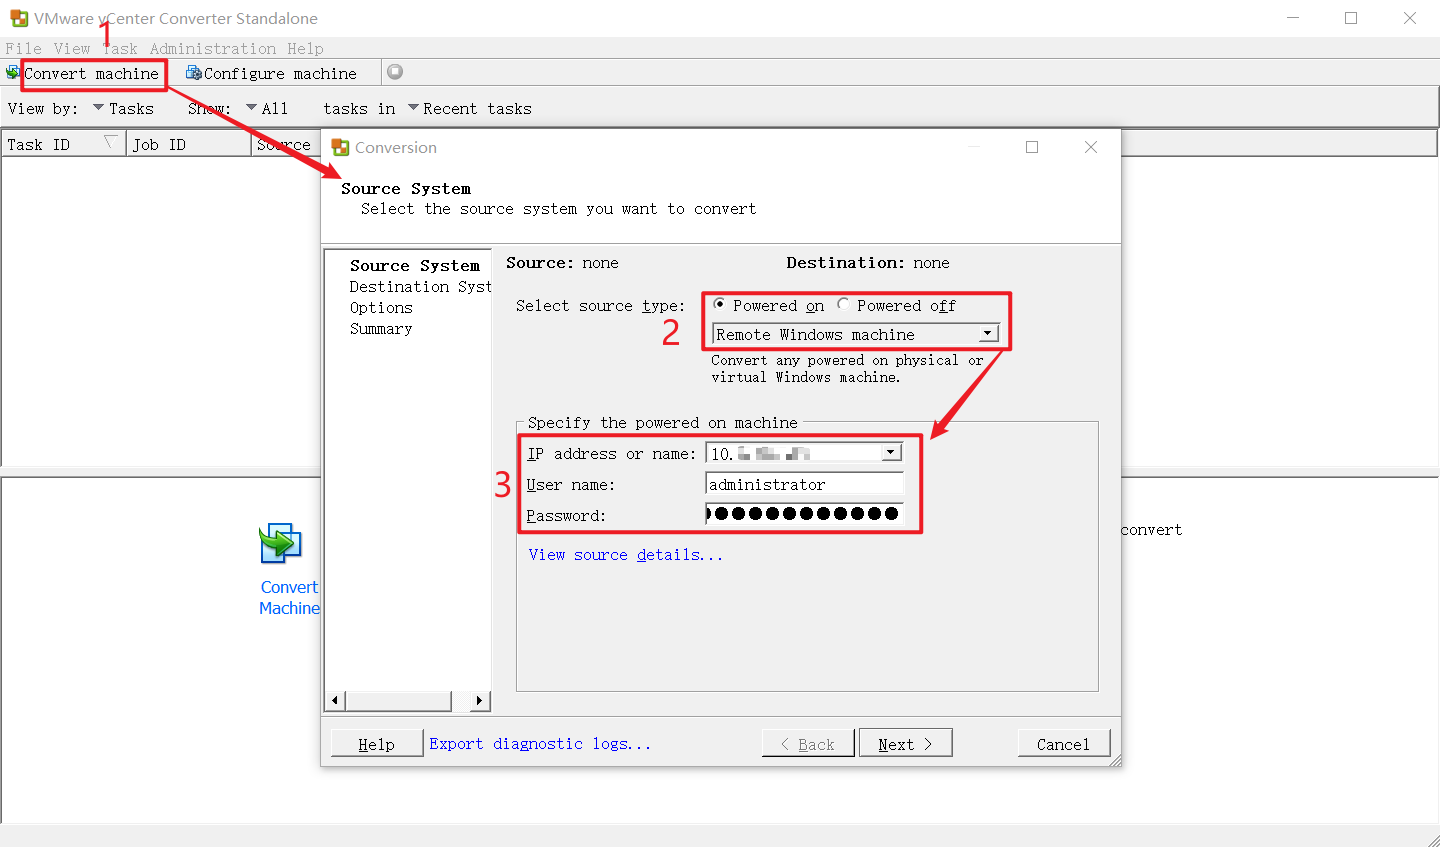Click the Help button in the dialog

(x=377, y=743)
